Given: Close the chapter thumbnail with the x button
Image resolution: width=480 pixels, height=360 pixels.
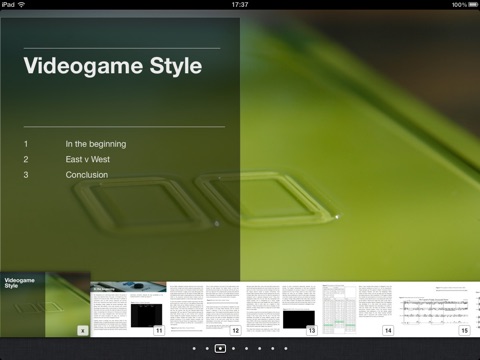Looking at the screenshot, I should coord(83,331).
